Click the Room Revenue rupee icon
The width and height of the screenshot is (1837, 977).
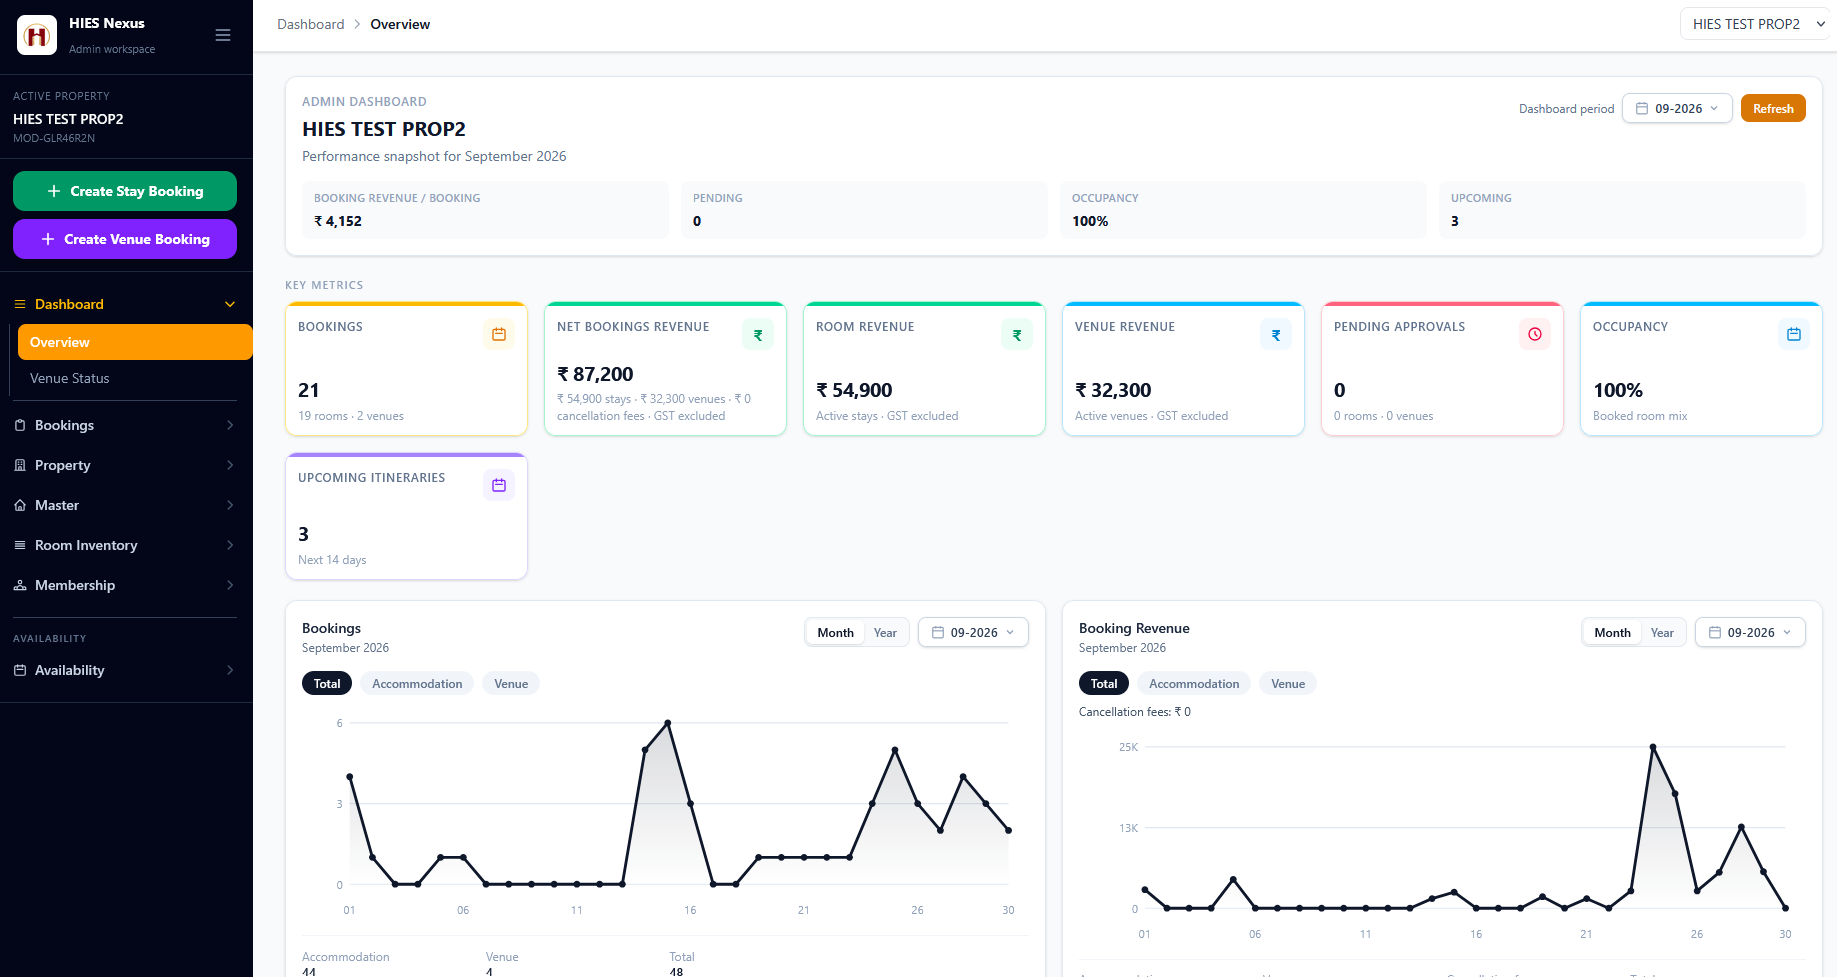1017,335
